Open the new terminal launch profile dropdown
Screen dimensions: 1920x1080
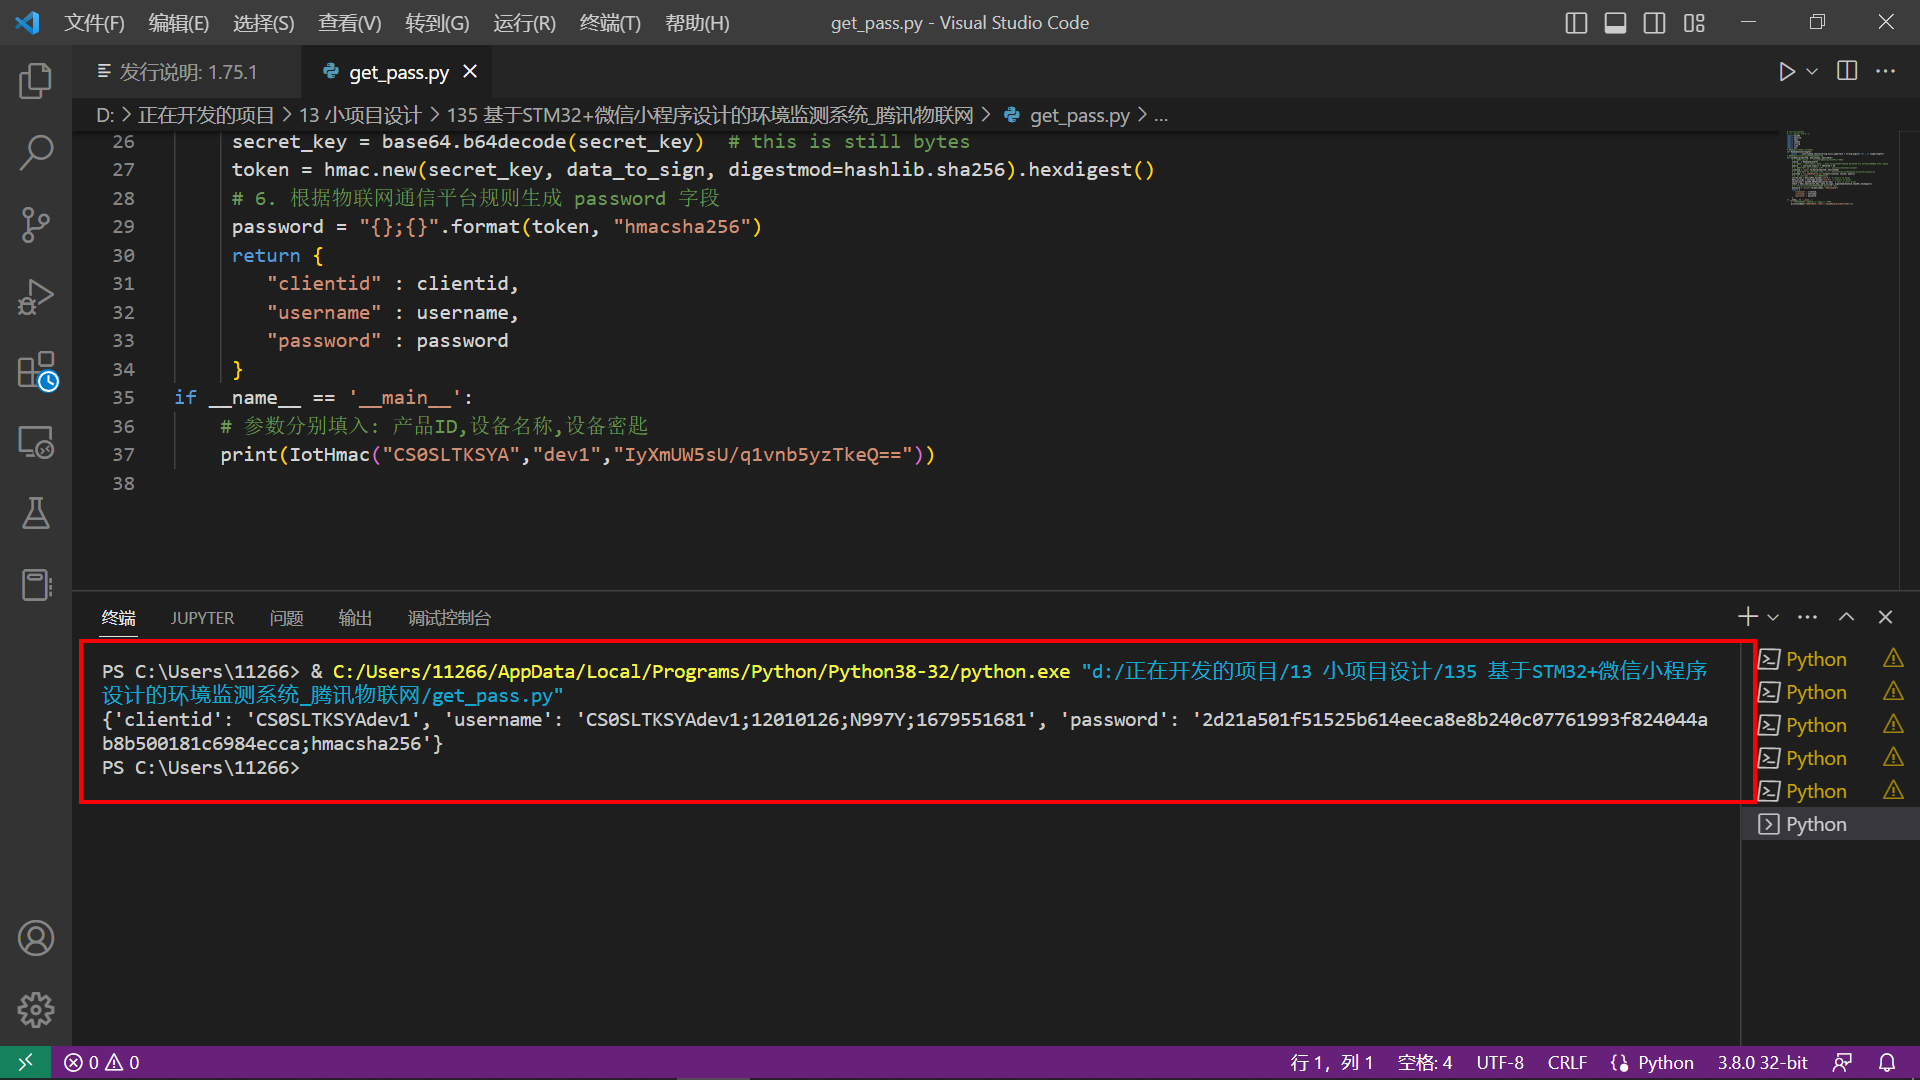click(1773, 618)
